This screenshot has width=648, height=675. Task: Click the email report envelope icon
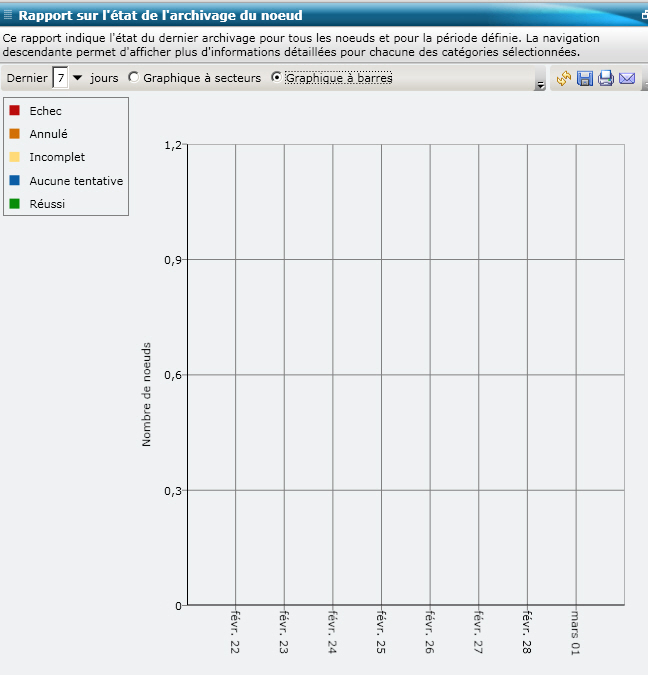click(x=627, y=78)
